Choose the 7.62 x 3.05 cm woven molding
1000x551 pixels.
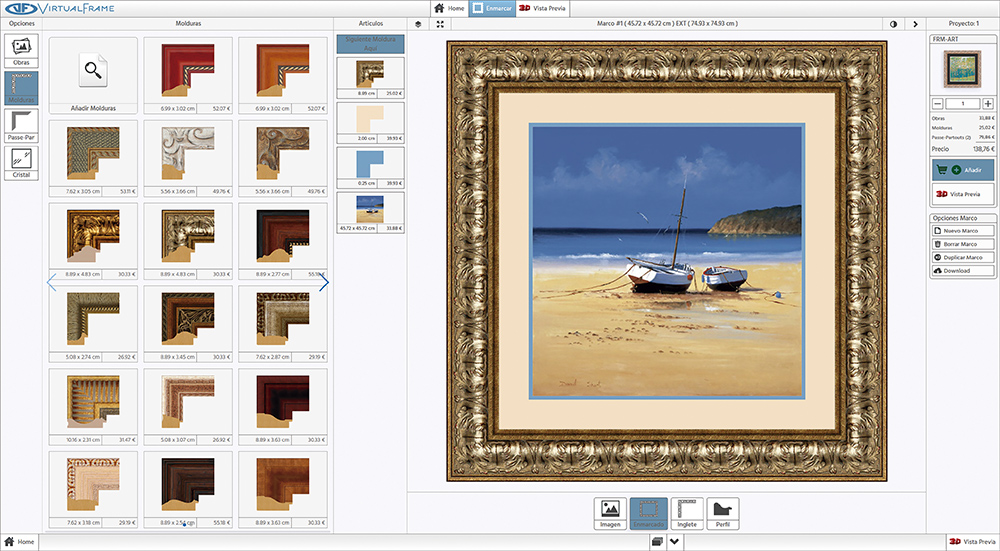pyautogui.click(x=93, y=158)
